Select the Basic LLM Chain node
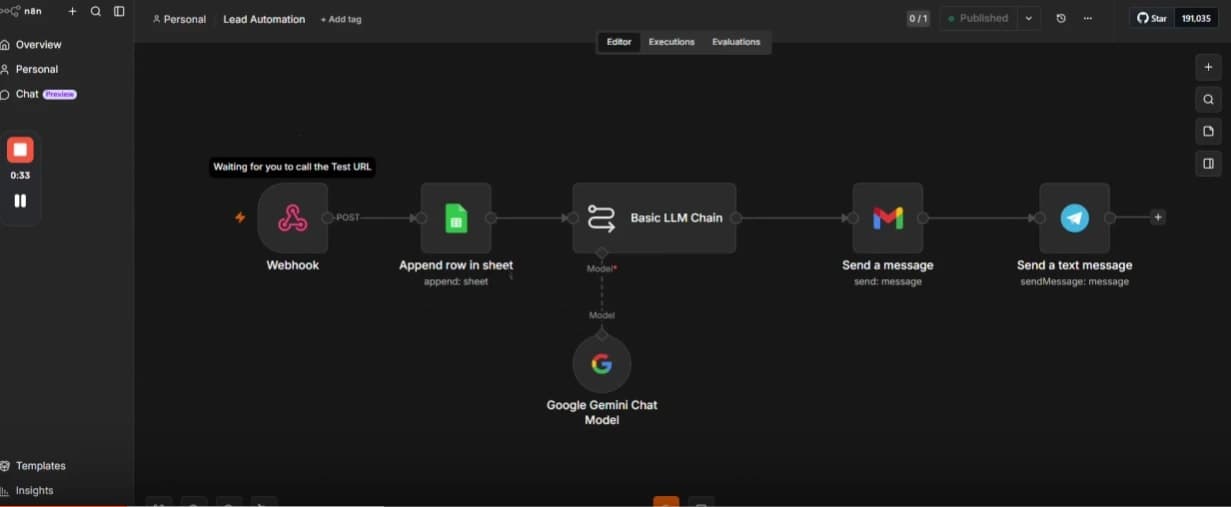The image size is (1231, 507). pos(654,217)
